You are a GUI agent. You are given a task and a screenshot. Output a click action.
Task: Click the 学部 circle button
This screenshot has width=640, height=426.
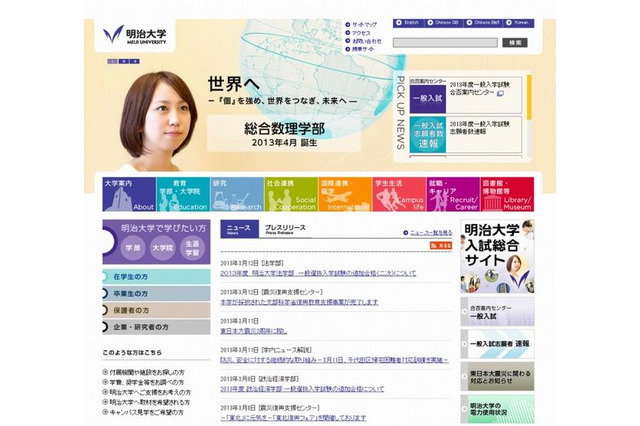(133, 248)
